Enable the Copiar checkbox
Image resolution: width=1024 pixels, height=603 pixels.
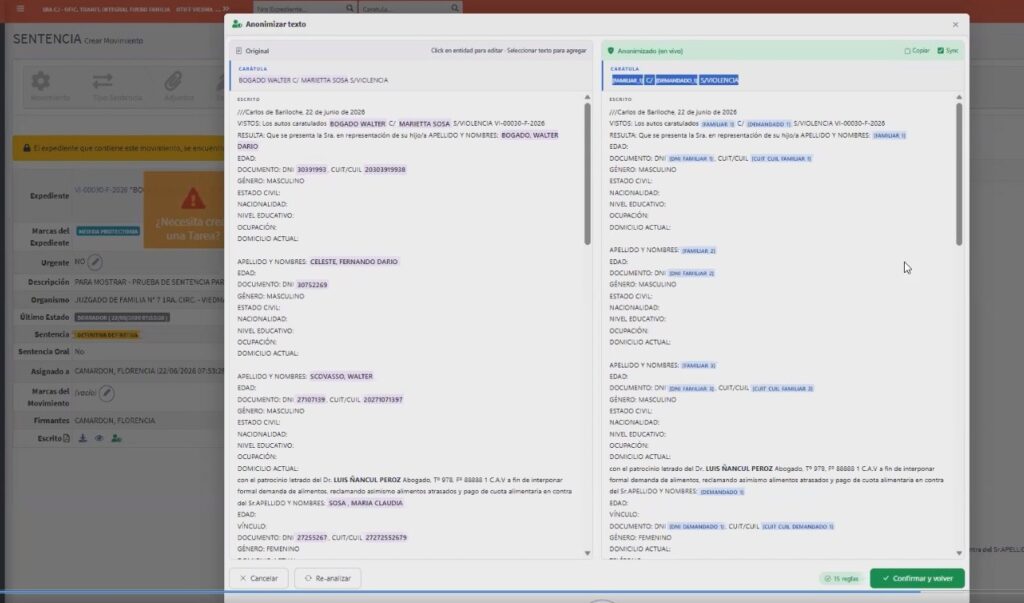[907, 50]
